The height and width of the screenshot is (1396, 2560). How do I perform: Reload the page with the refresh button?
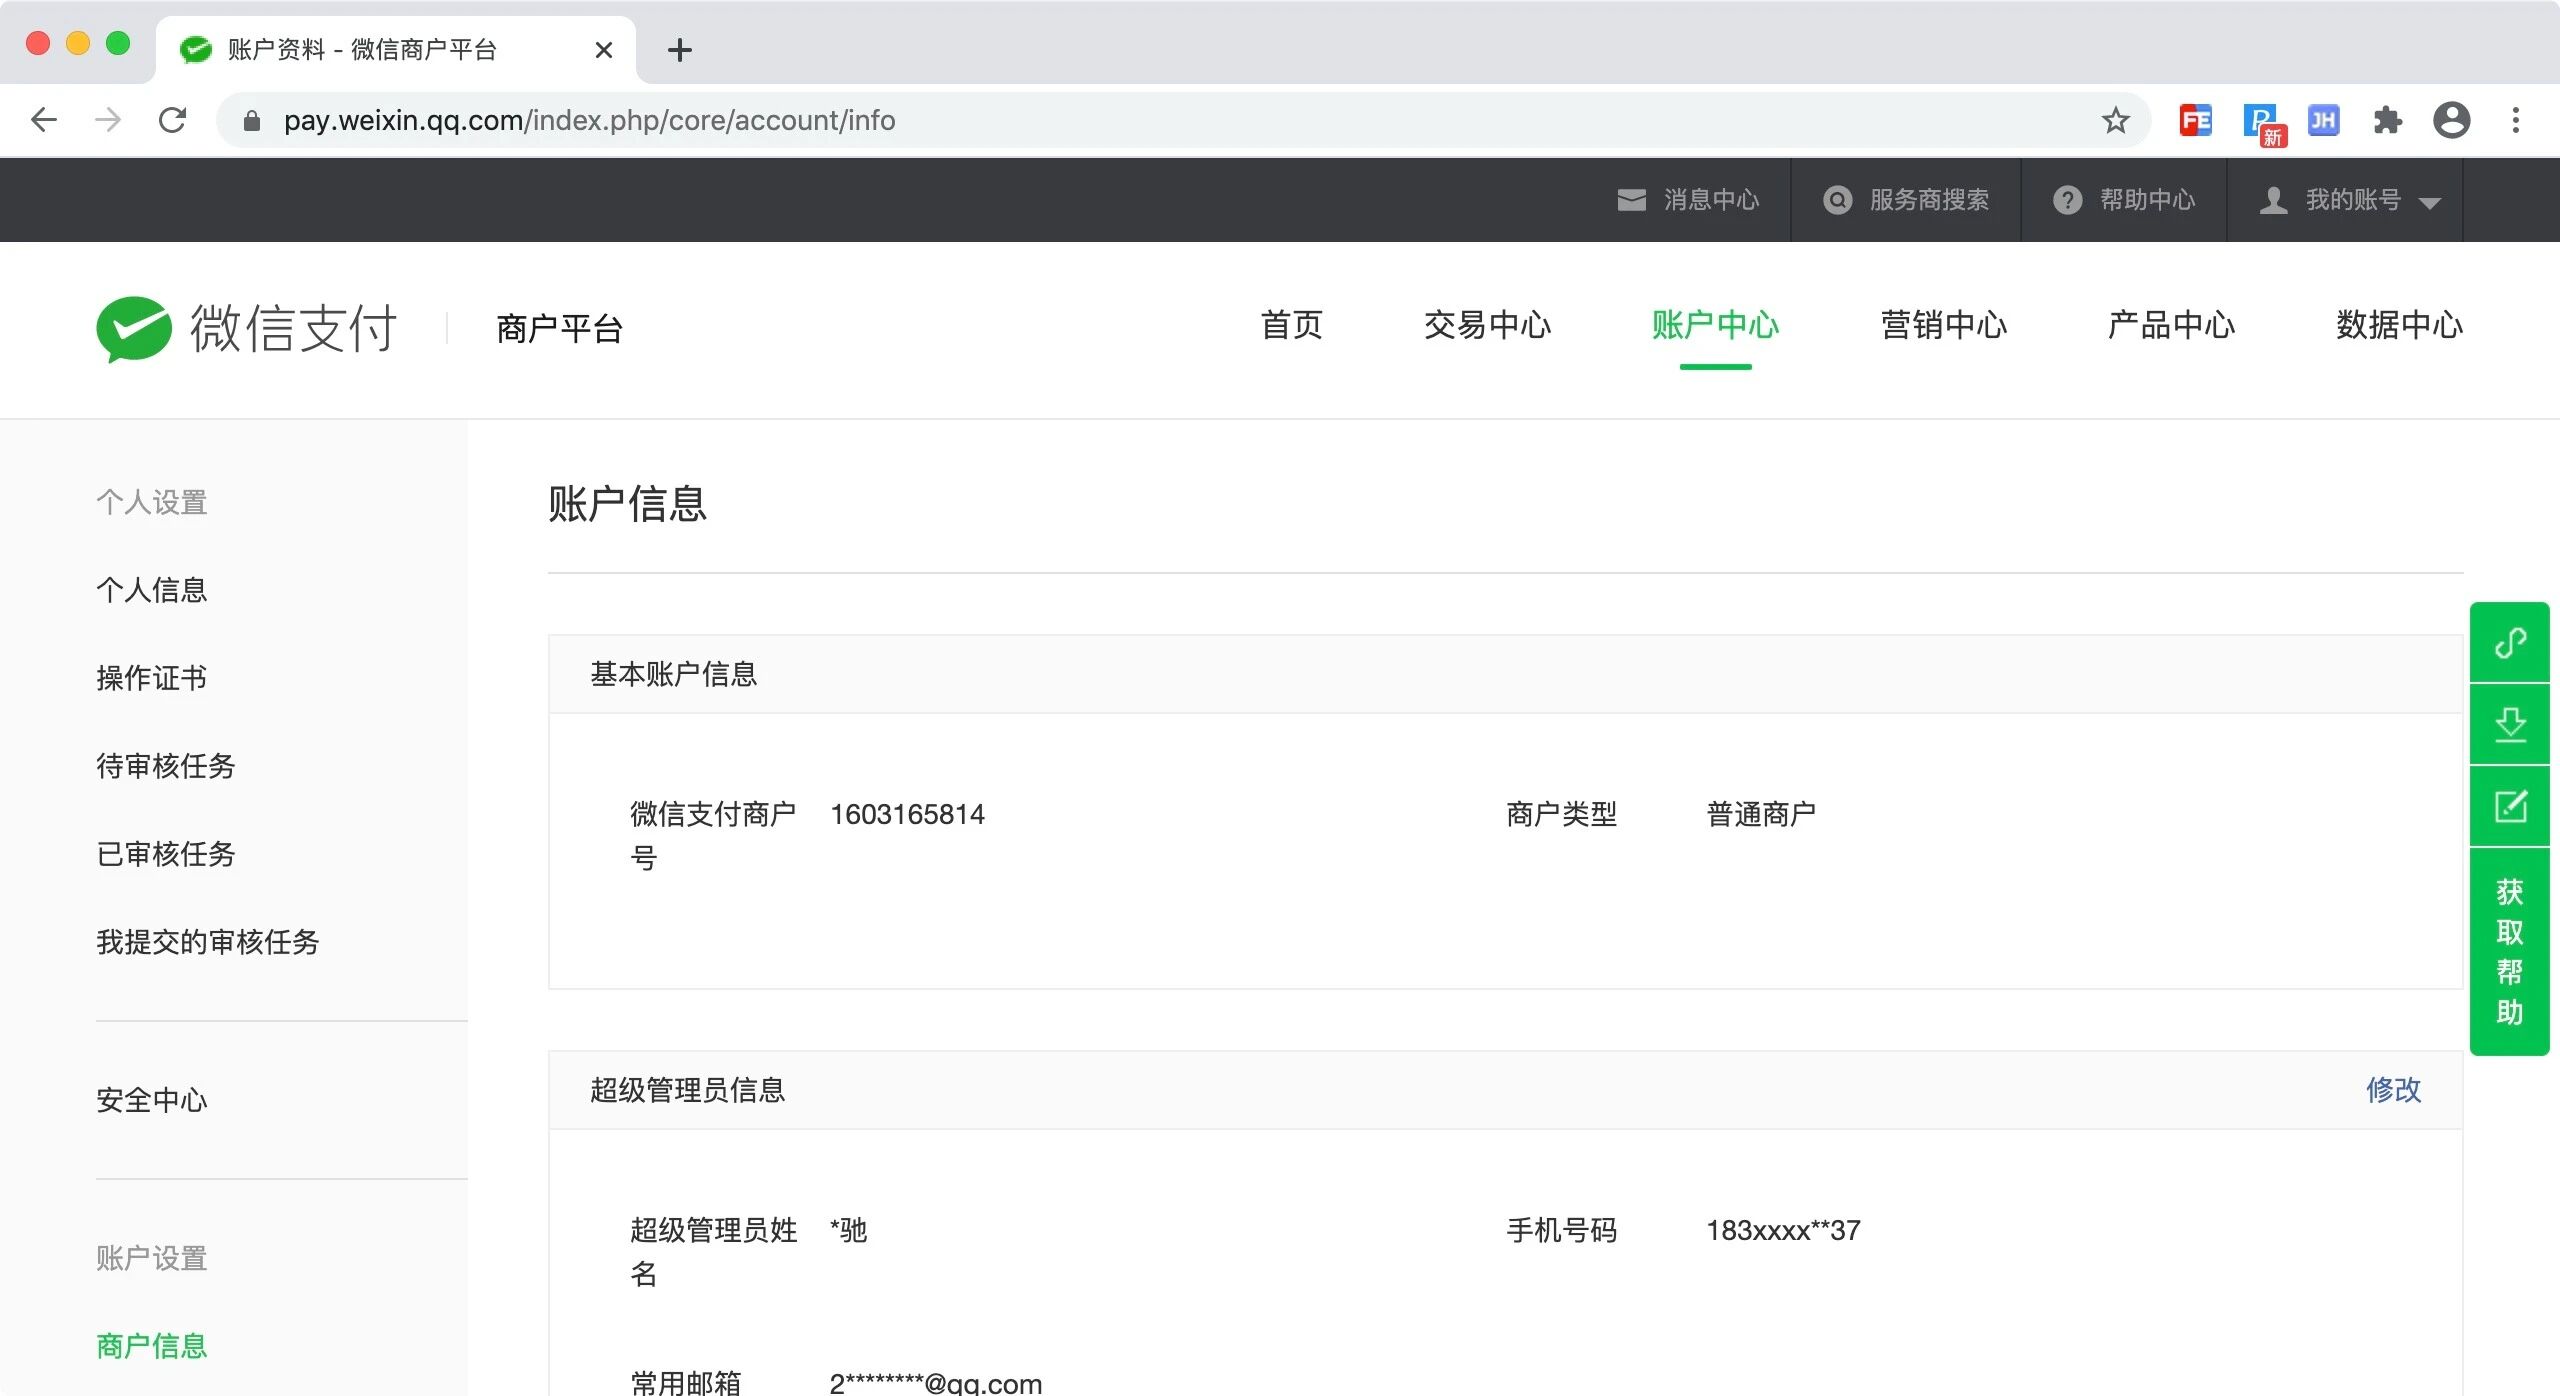173,121
